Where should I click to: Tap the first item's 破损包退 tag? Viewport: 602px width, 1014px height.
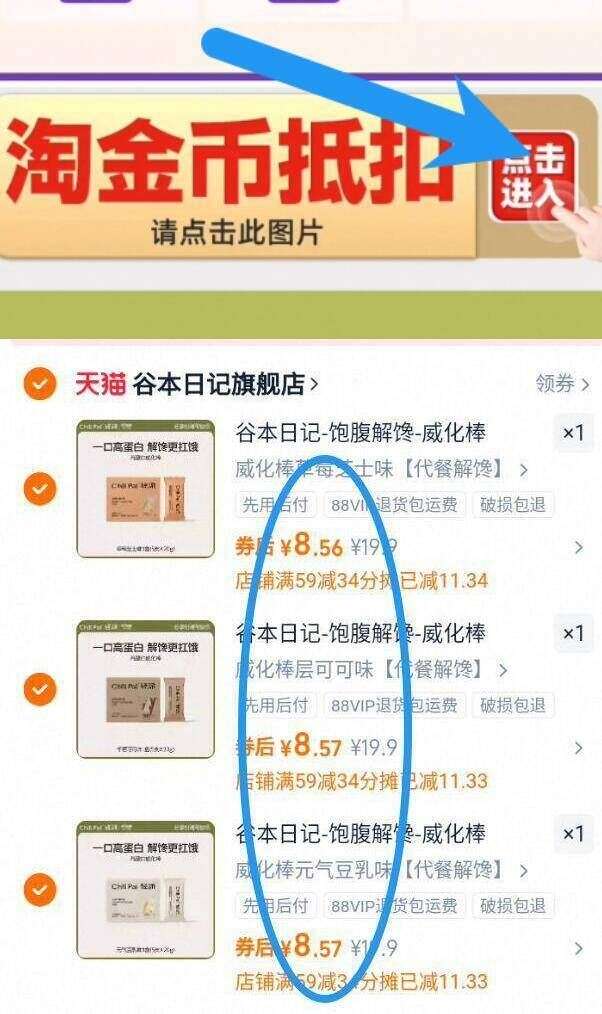[x=513, y=504]
